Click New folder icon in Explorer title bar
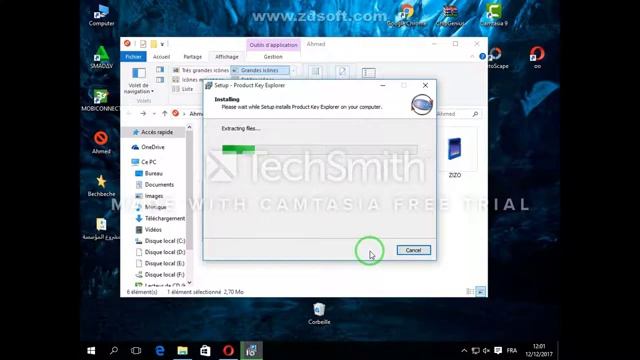Image resolution: width=640 pixels, height=360 pixels. [x=154, y=44]
